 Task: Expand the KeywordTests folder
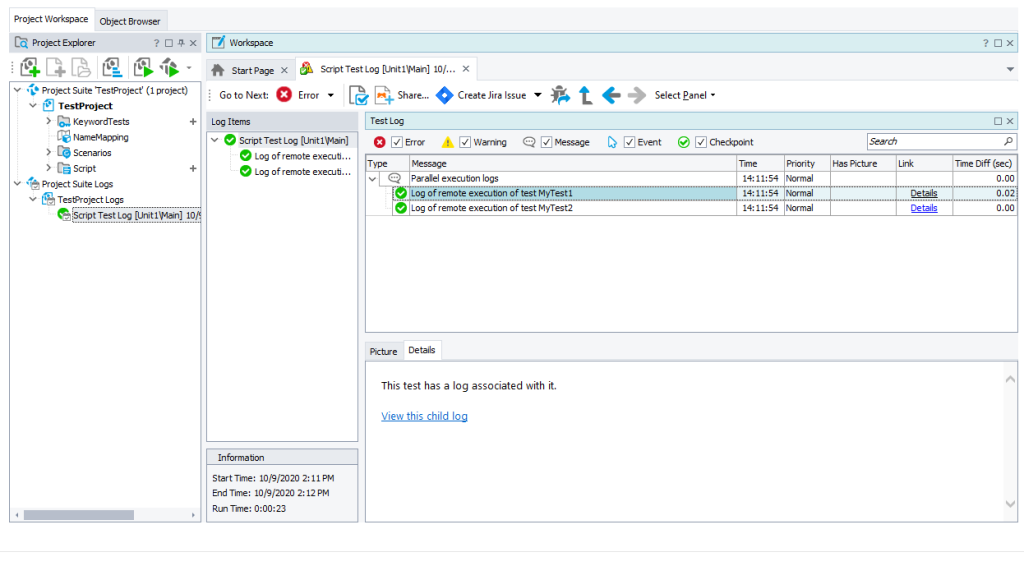[x=48, y=121]
